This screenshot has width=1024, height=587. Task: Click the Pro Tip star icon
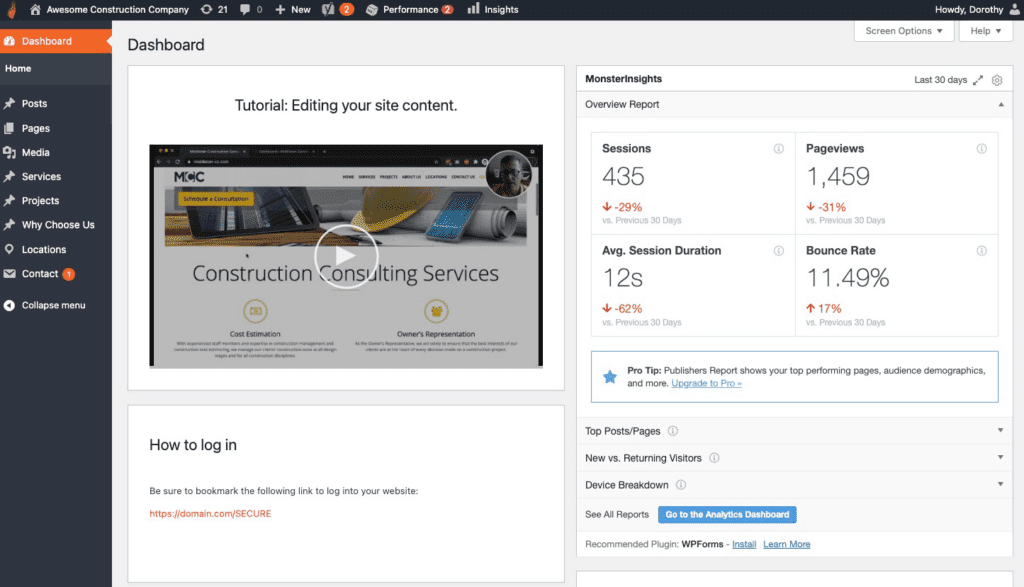tap(611, 377)
